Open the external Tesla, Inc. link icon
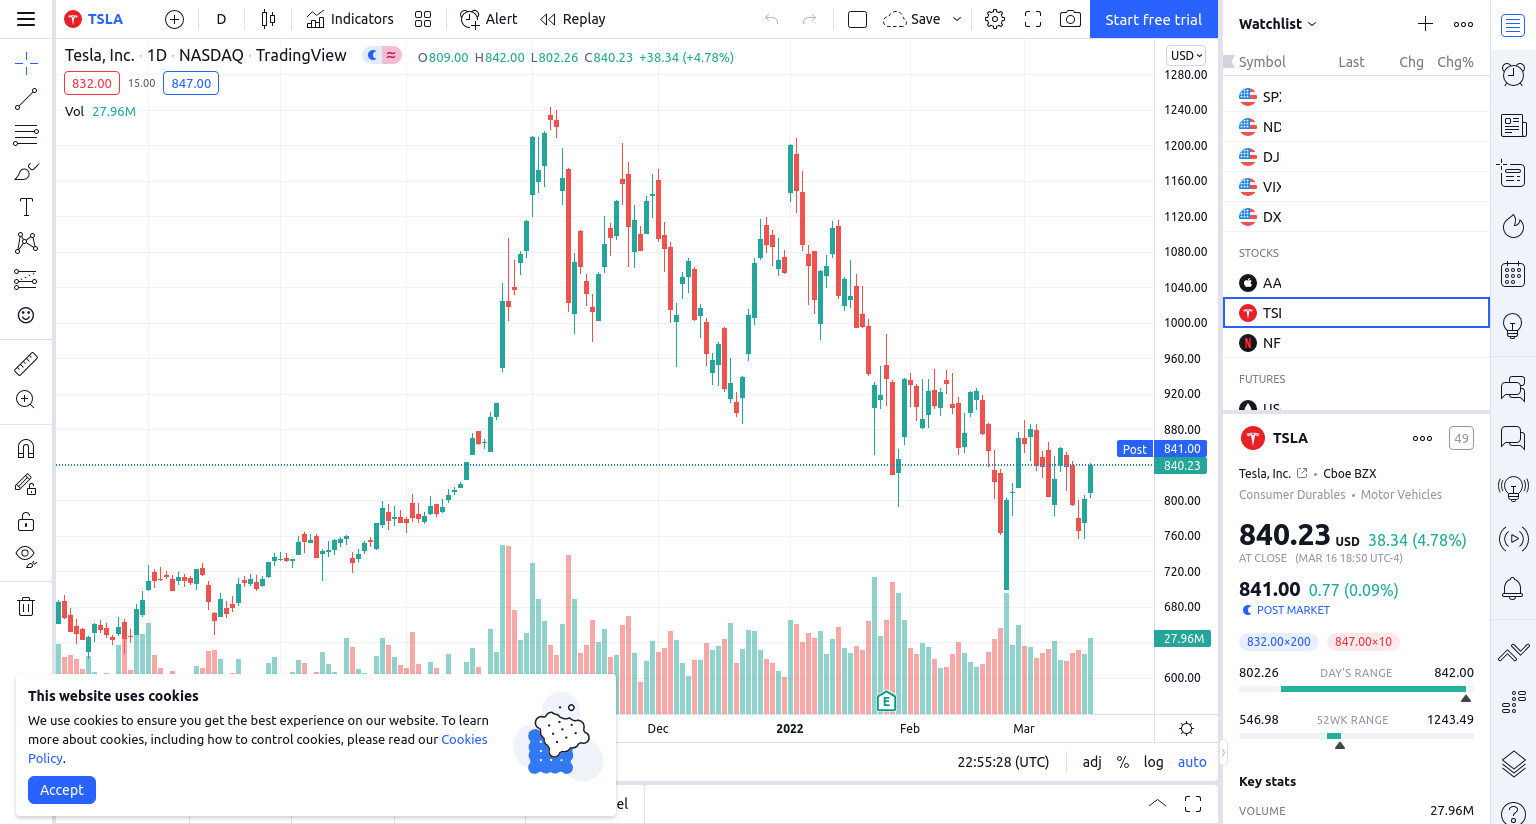1536x824 pixels. click(x=1302, y=473)
